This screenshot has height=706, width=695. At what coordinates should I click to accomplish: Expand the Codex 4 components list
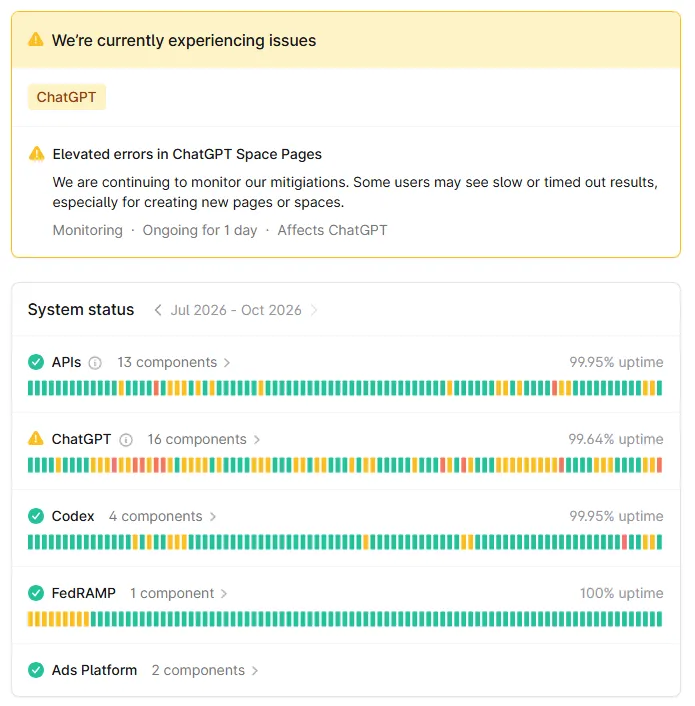(x=162, y=516)
